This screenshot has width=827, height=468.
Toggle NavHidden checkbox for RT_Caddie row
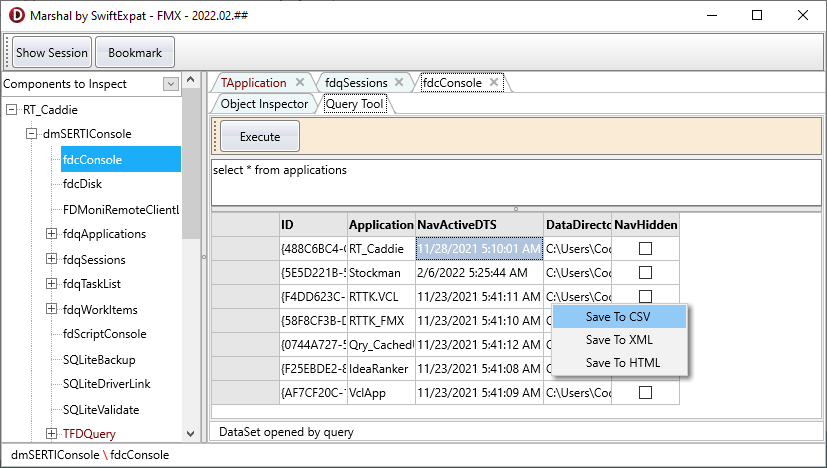(645, 248)
